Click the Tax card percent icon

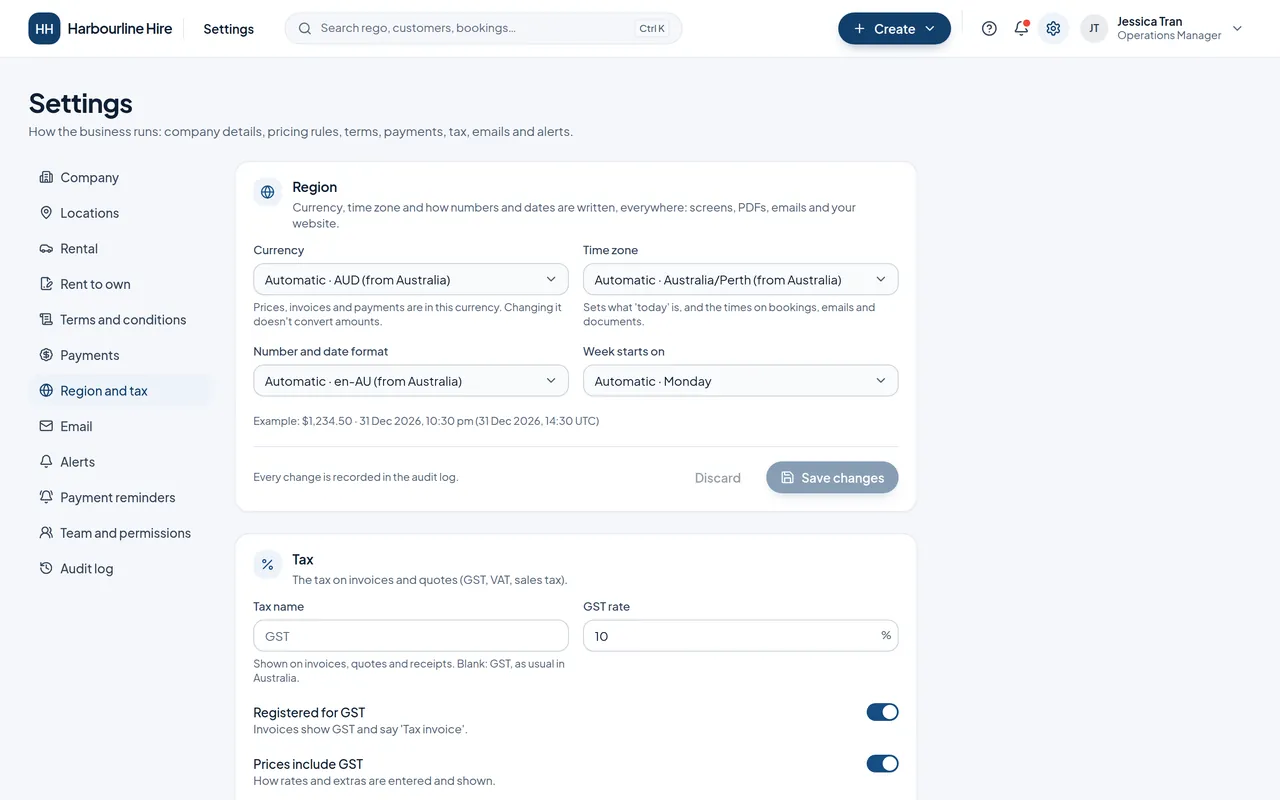coord(268,565)
